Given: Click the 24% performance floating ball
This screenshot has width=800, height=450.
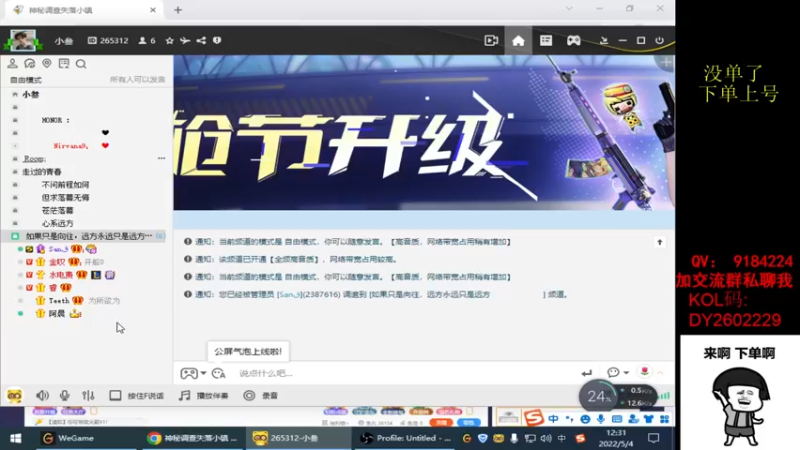Looking at the screenshot, I should click(x=599, y=396).
